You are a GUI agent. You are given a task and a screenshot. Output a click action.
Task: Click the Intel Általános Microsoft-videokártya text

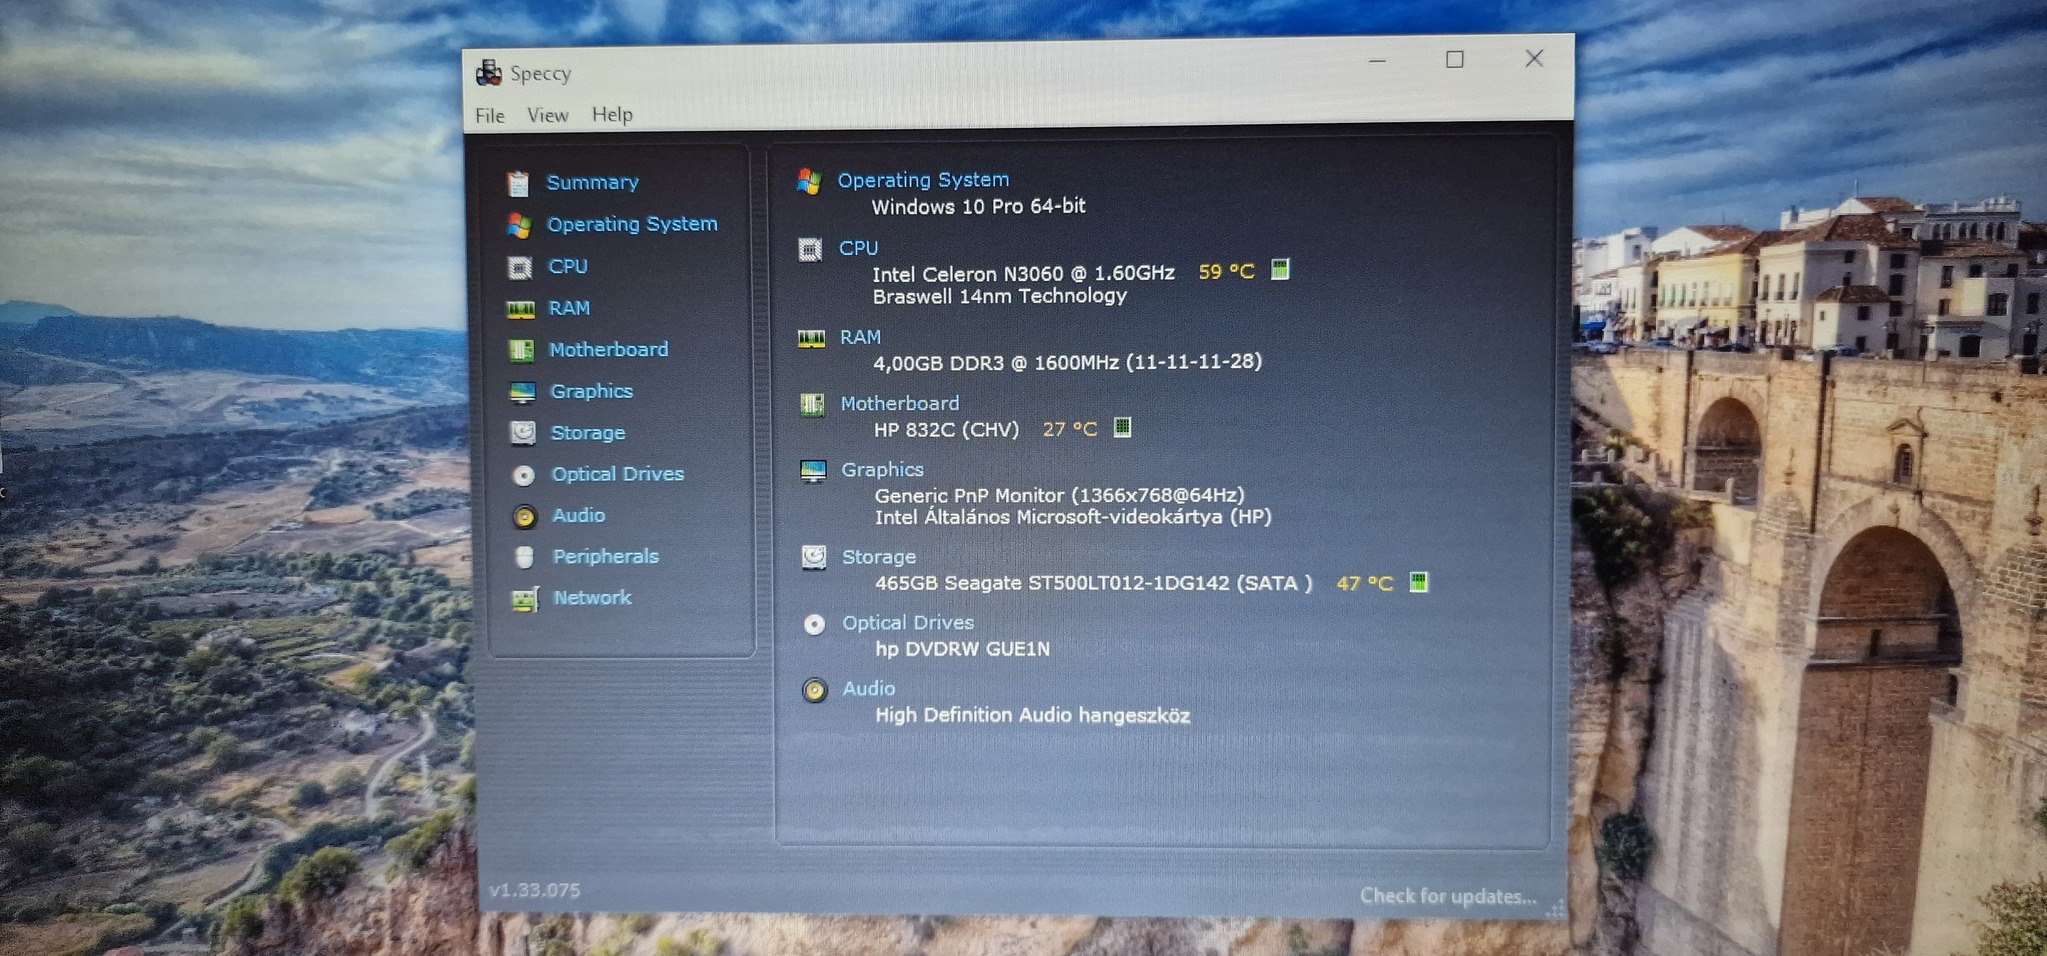(x=1073, y=517)
